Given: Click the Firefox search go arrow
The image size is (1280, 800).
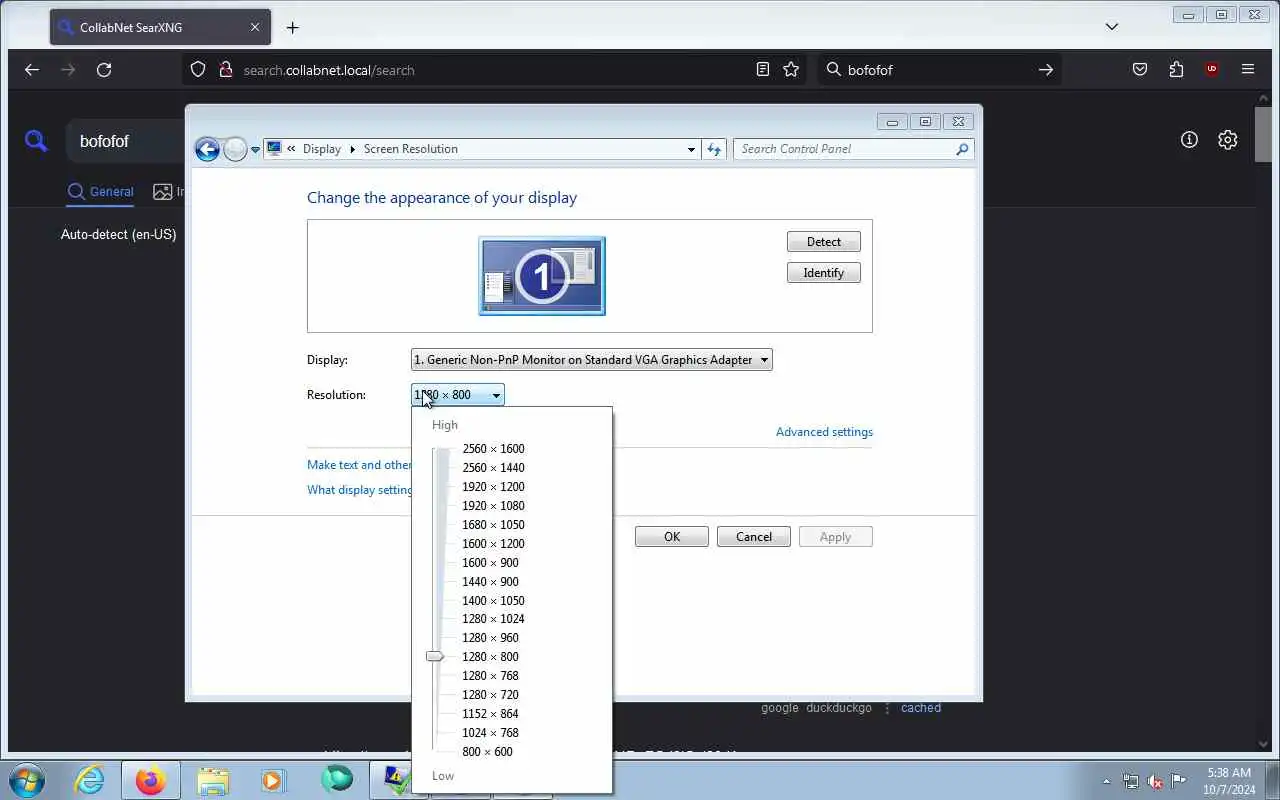Looking at the screenshot, I should click(x=1045, y=70).
